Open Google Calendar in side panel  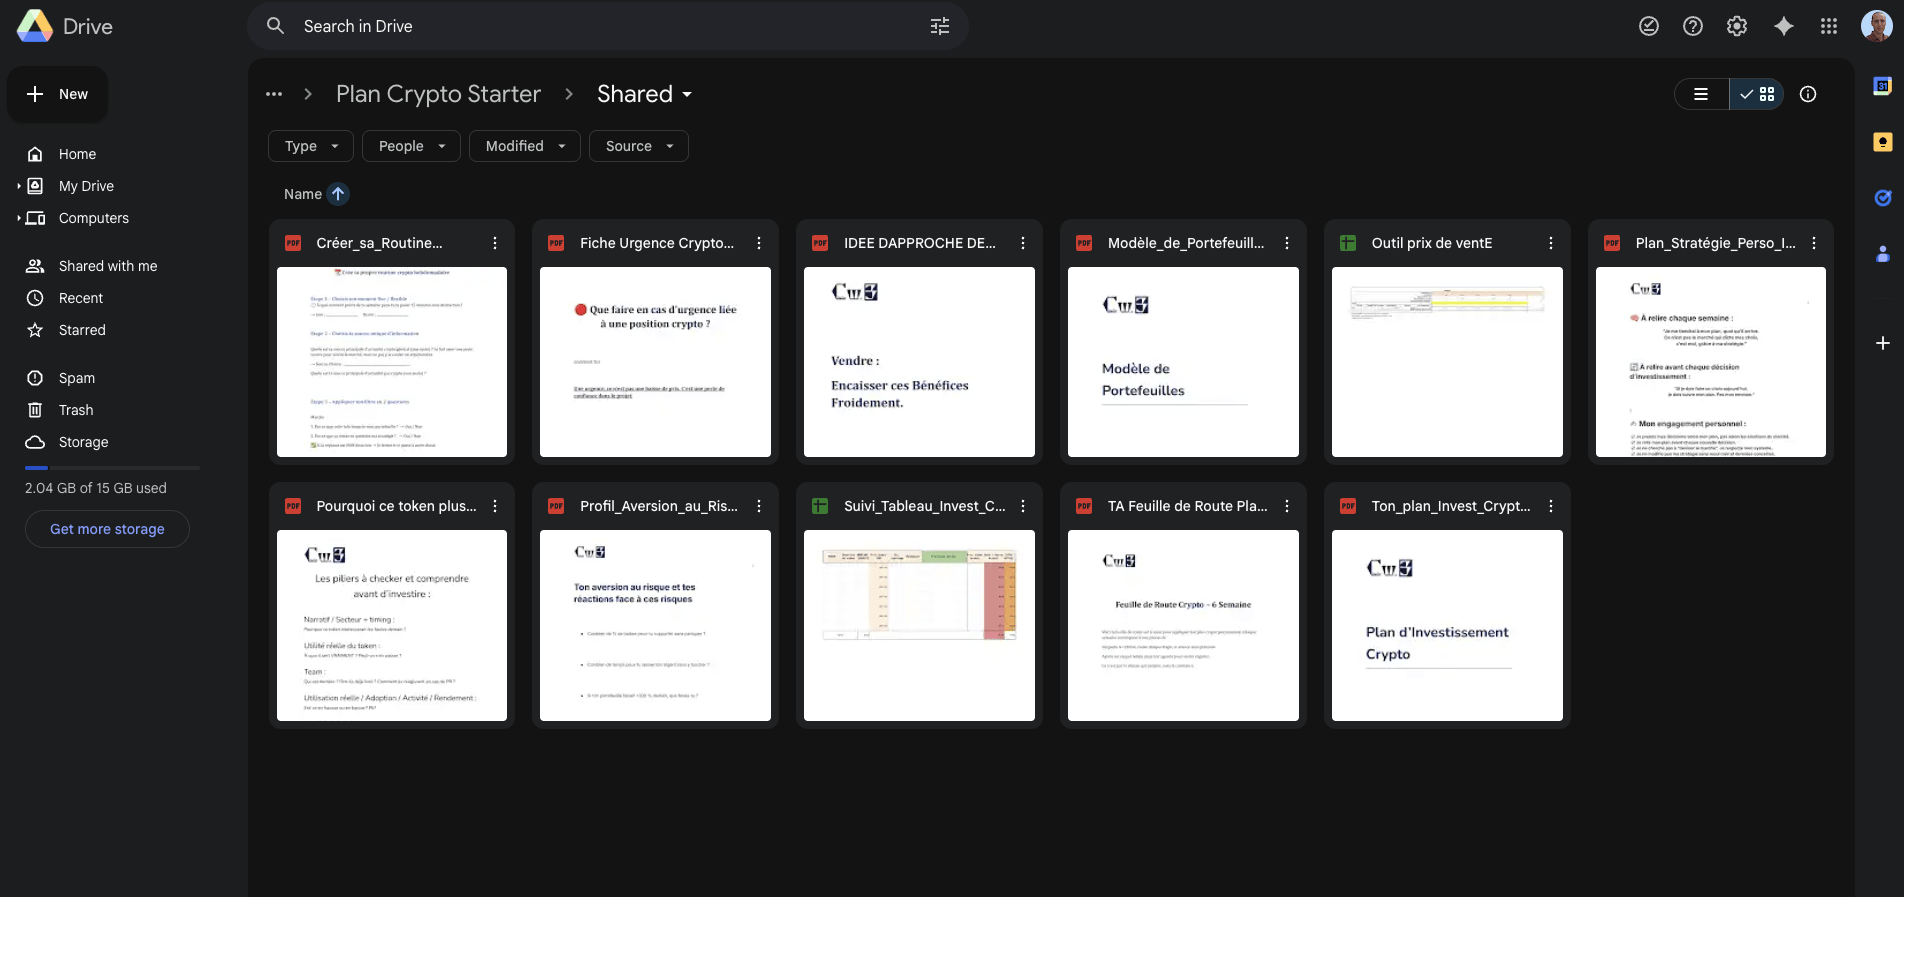pos(1882,87)
